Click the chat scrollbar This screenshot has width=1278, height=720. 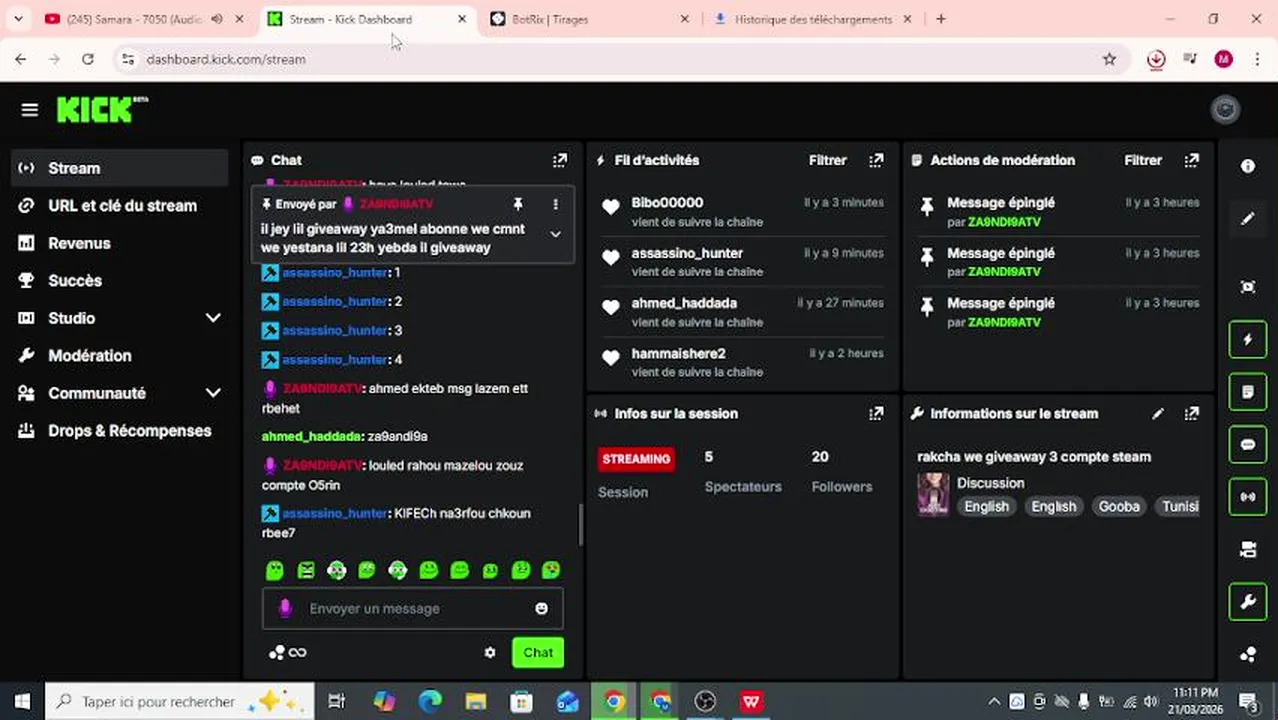(580, 524)
